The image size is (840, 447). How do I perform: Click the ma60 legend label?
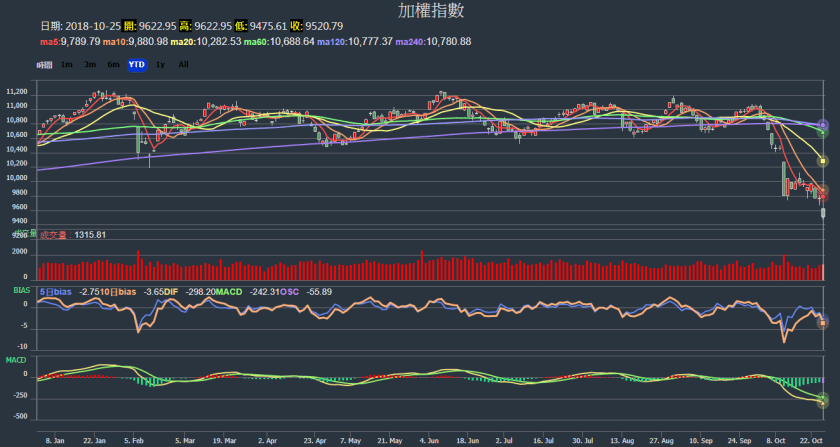(258, 41)
